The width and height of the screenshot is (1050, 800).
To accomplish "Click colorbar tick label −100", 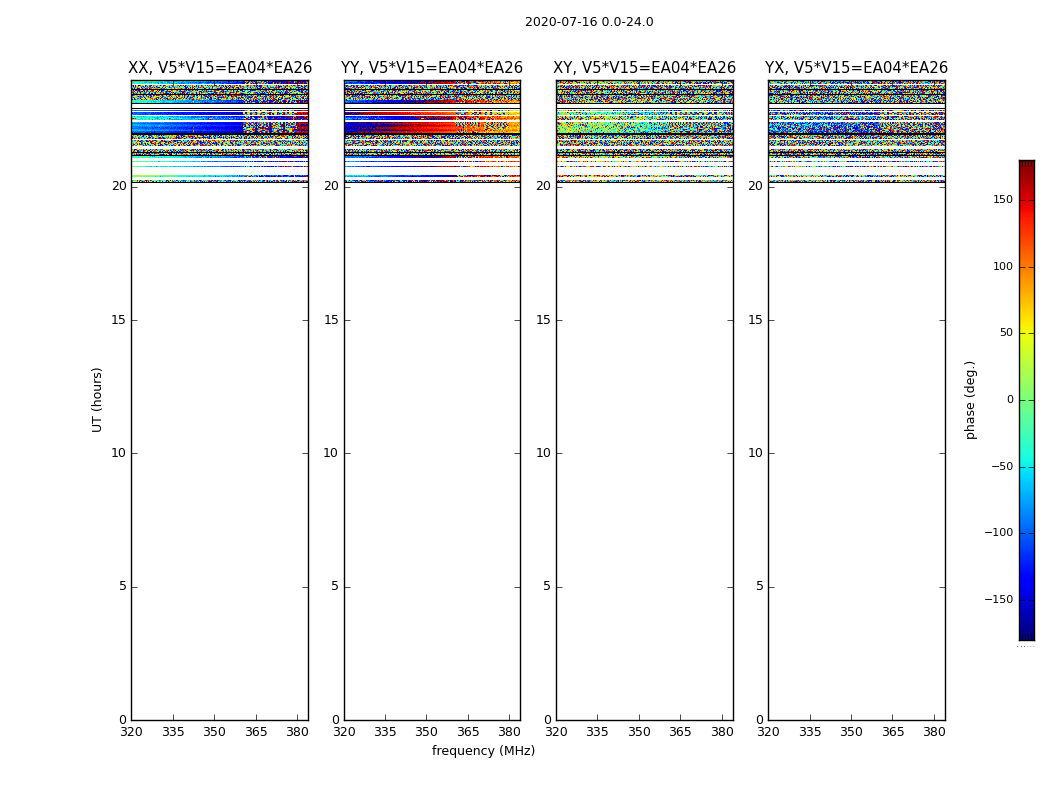I will (998, 532).
